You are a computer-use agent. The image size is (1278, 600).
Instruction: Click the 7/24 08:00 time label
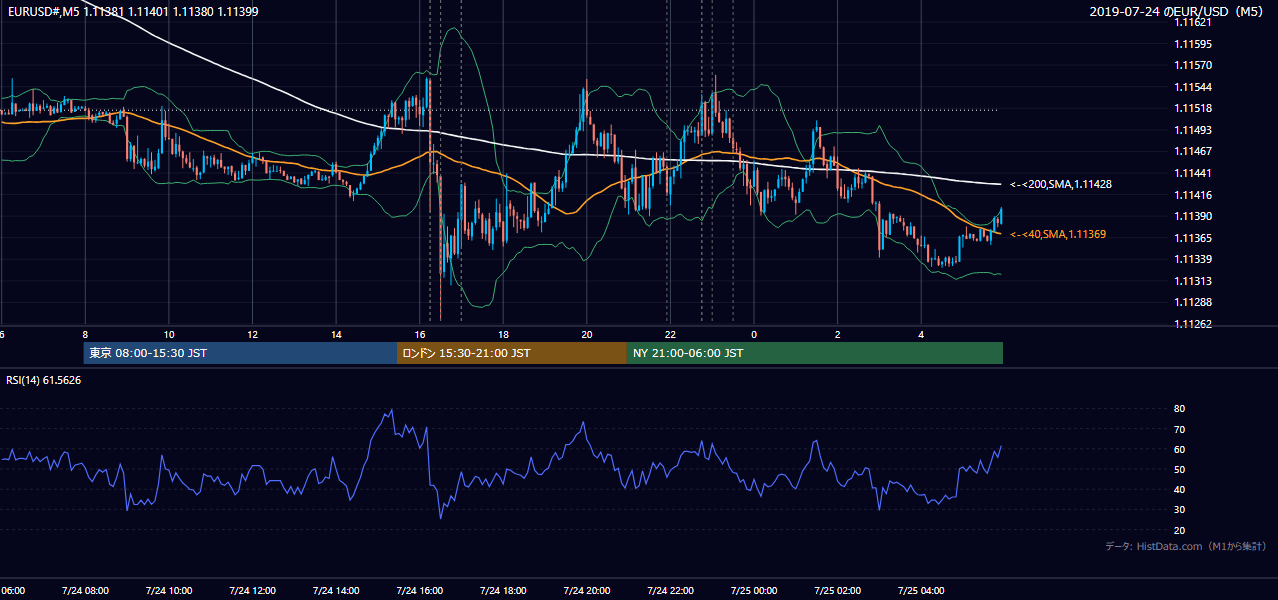click(84, 590)
